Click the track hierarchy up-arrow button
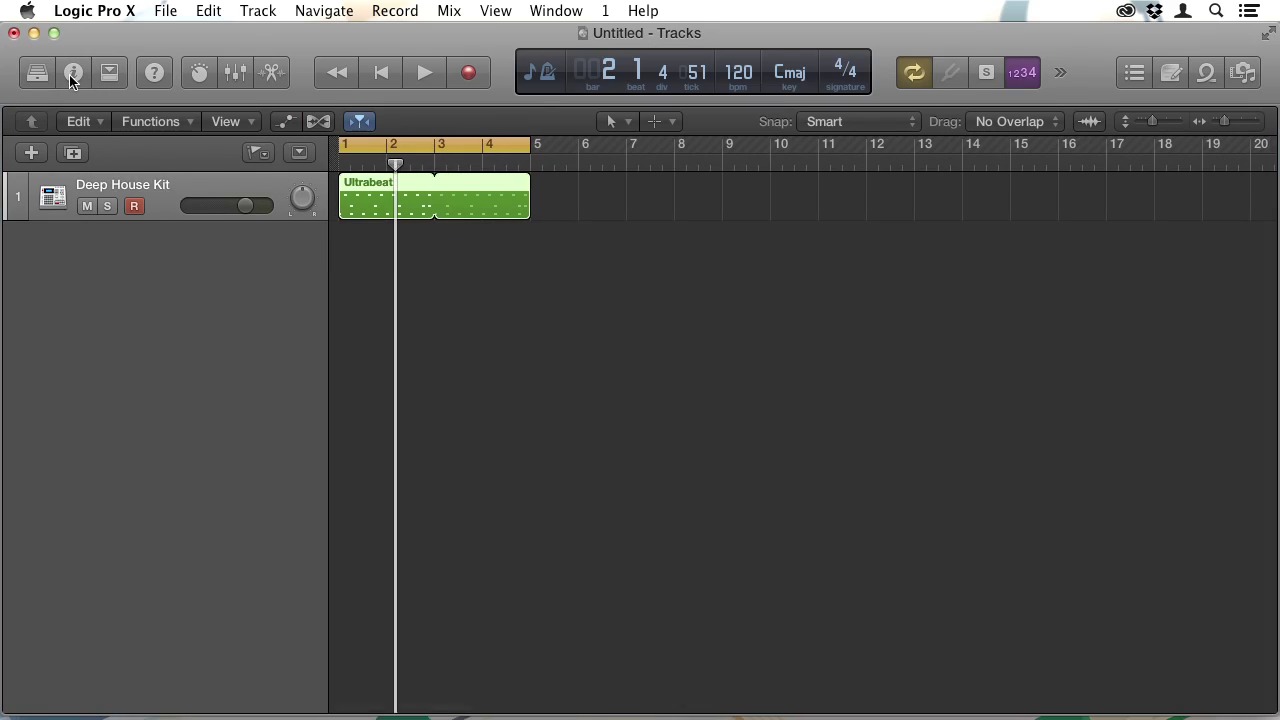 [x=31, y=122]
